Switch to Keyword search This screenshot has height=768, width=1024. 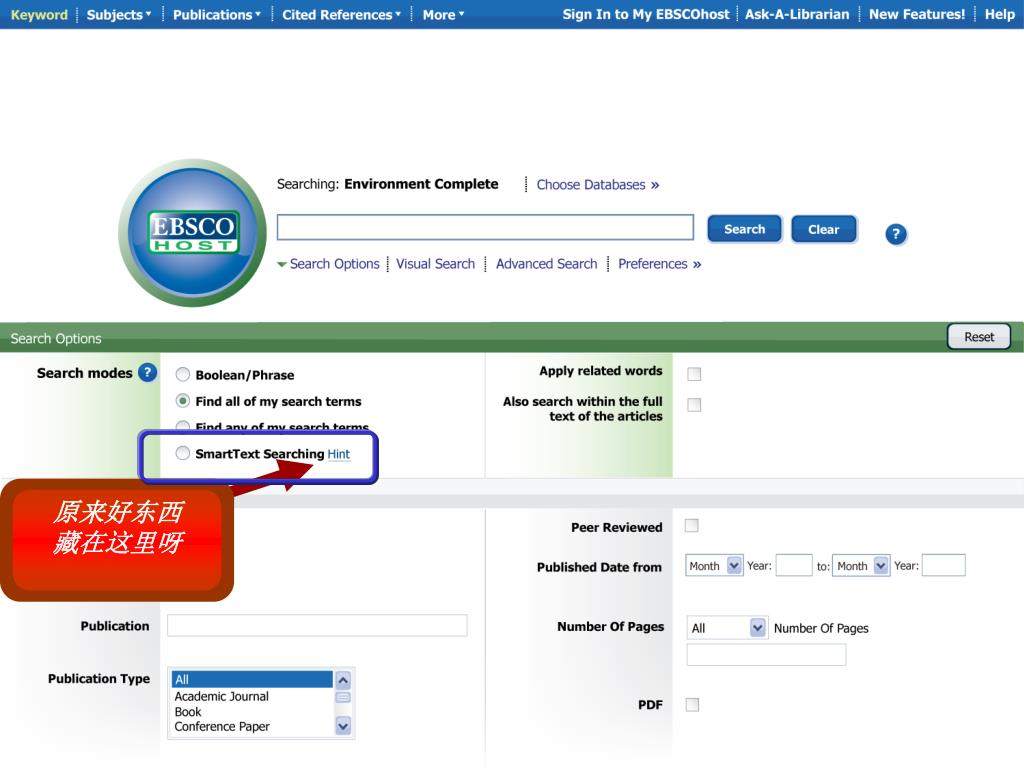(39, 14)
